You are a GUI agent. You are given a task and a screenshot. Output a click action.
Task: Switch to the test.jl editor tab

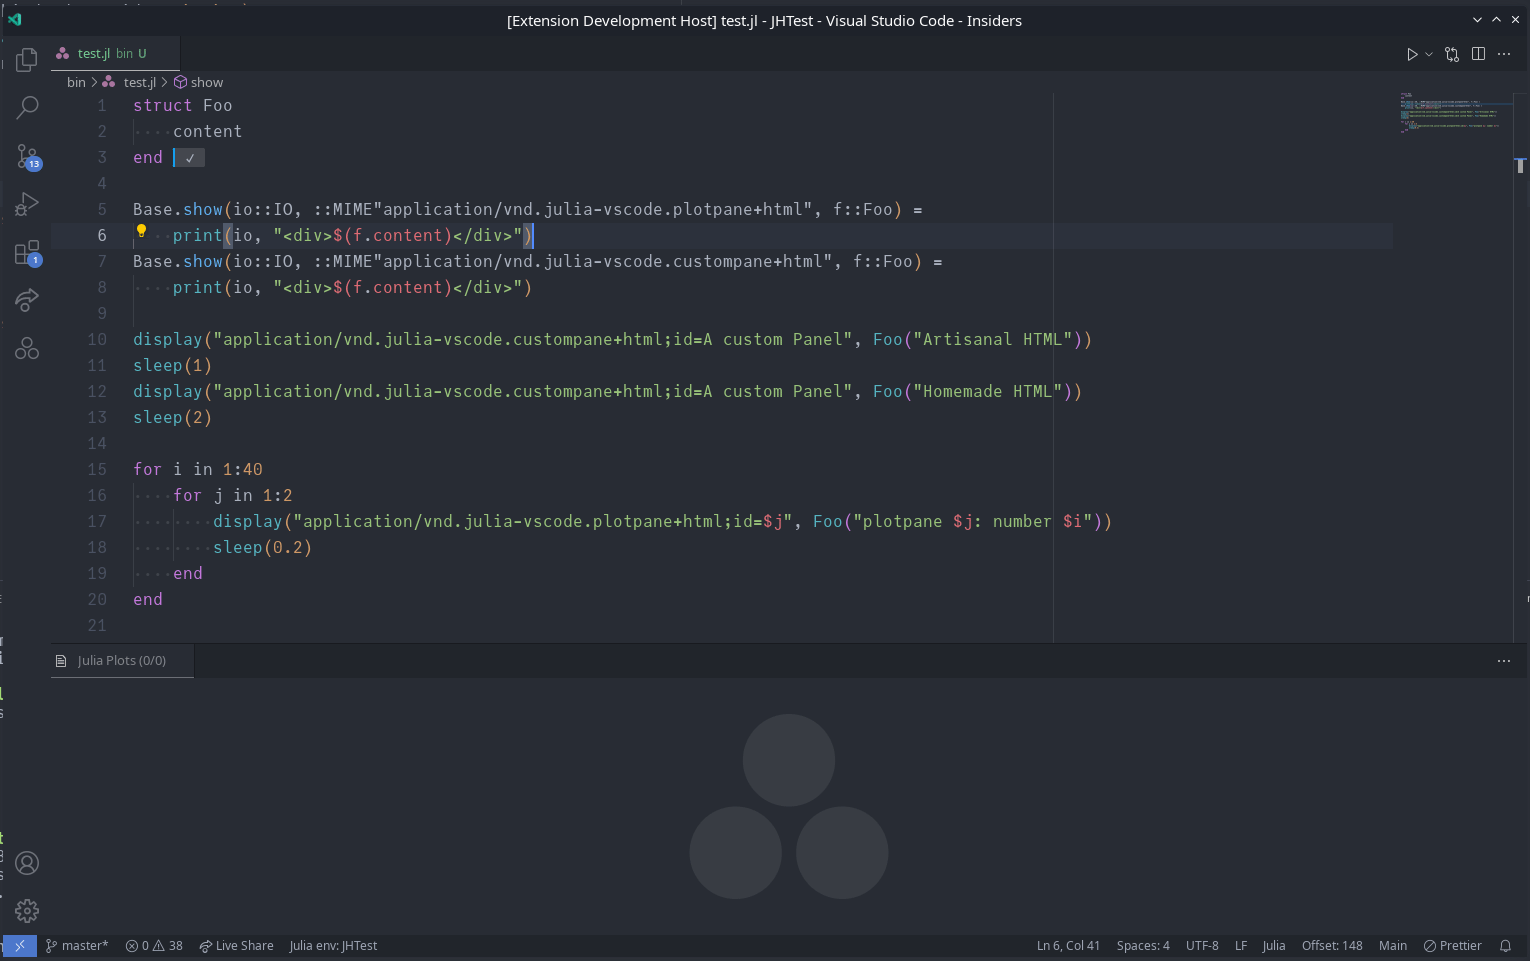coord(115,54)
